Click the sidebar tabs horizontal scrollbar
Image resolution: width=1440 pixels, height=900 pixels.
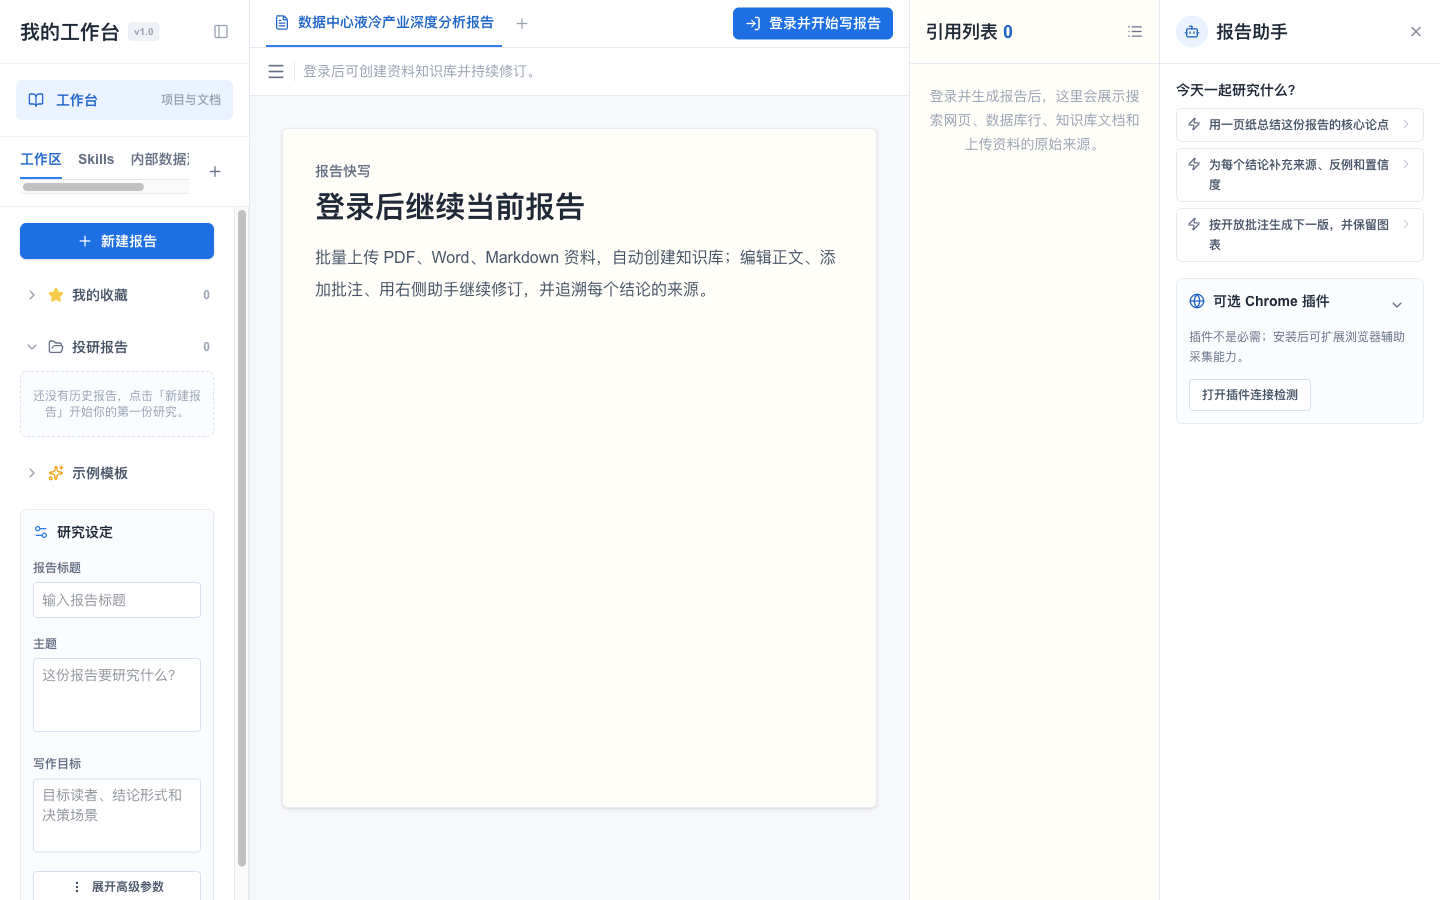83,187
